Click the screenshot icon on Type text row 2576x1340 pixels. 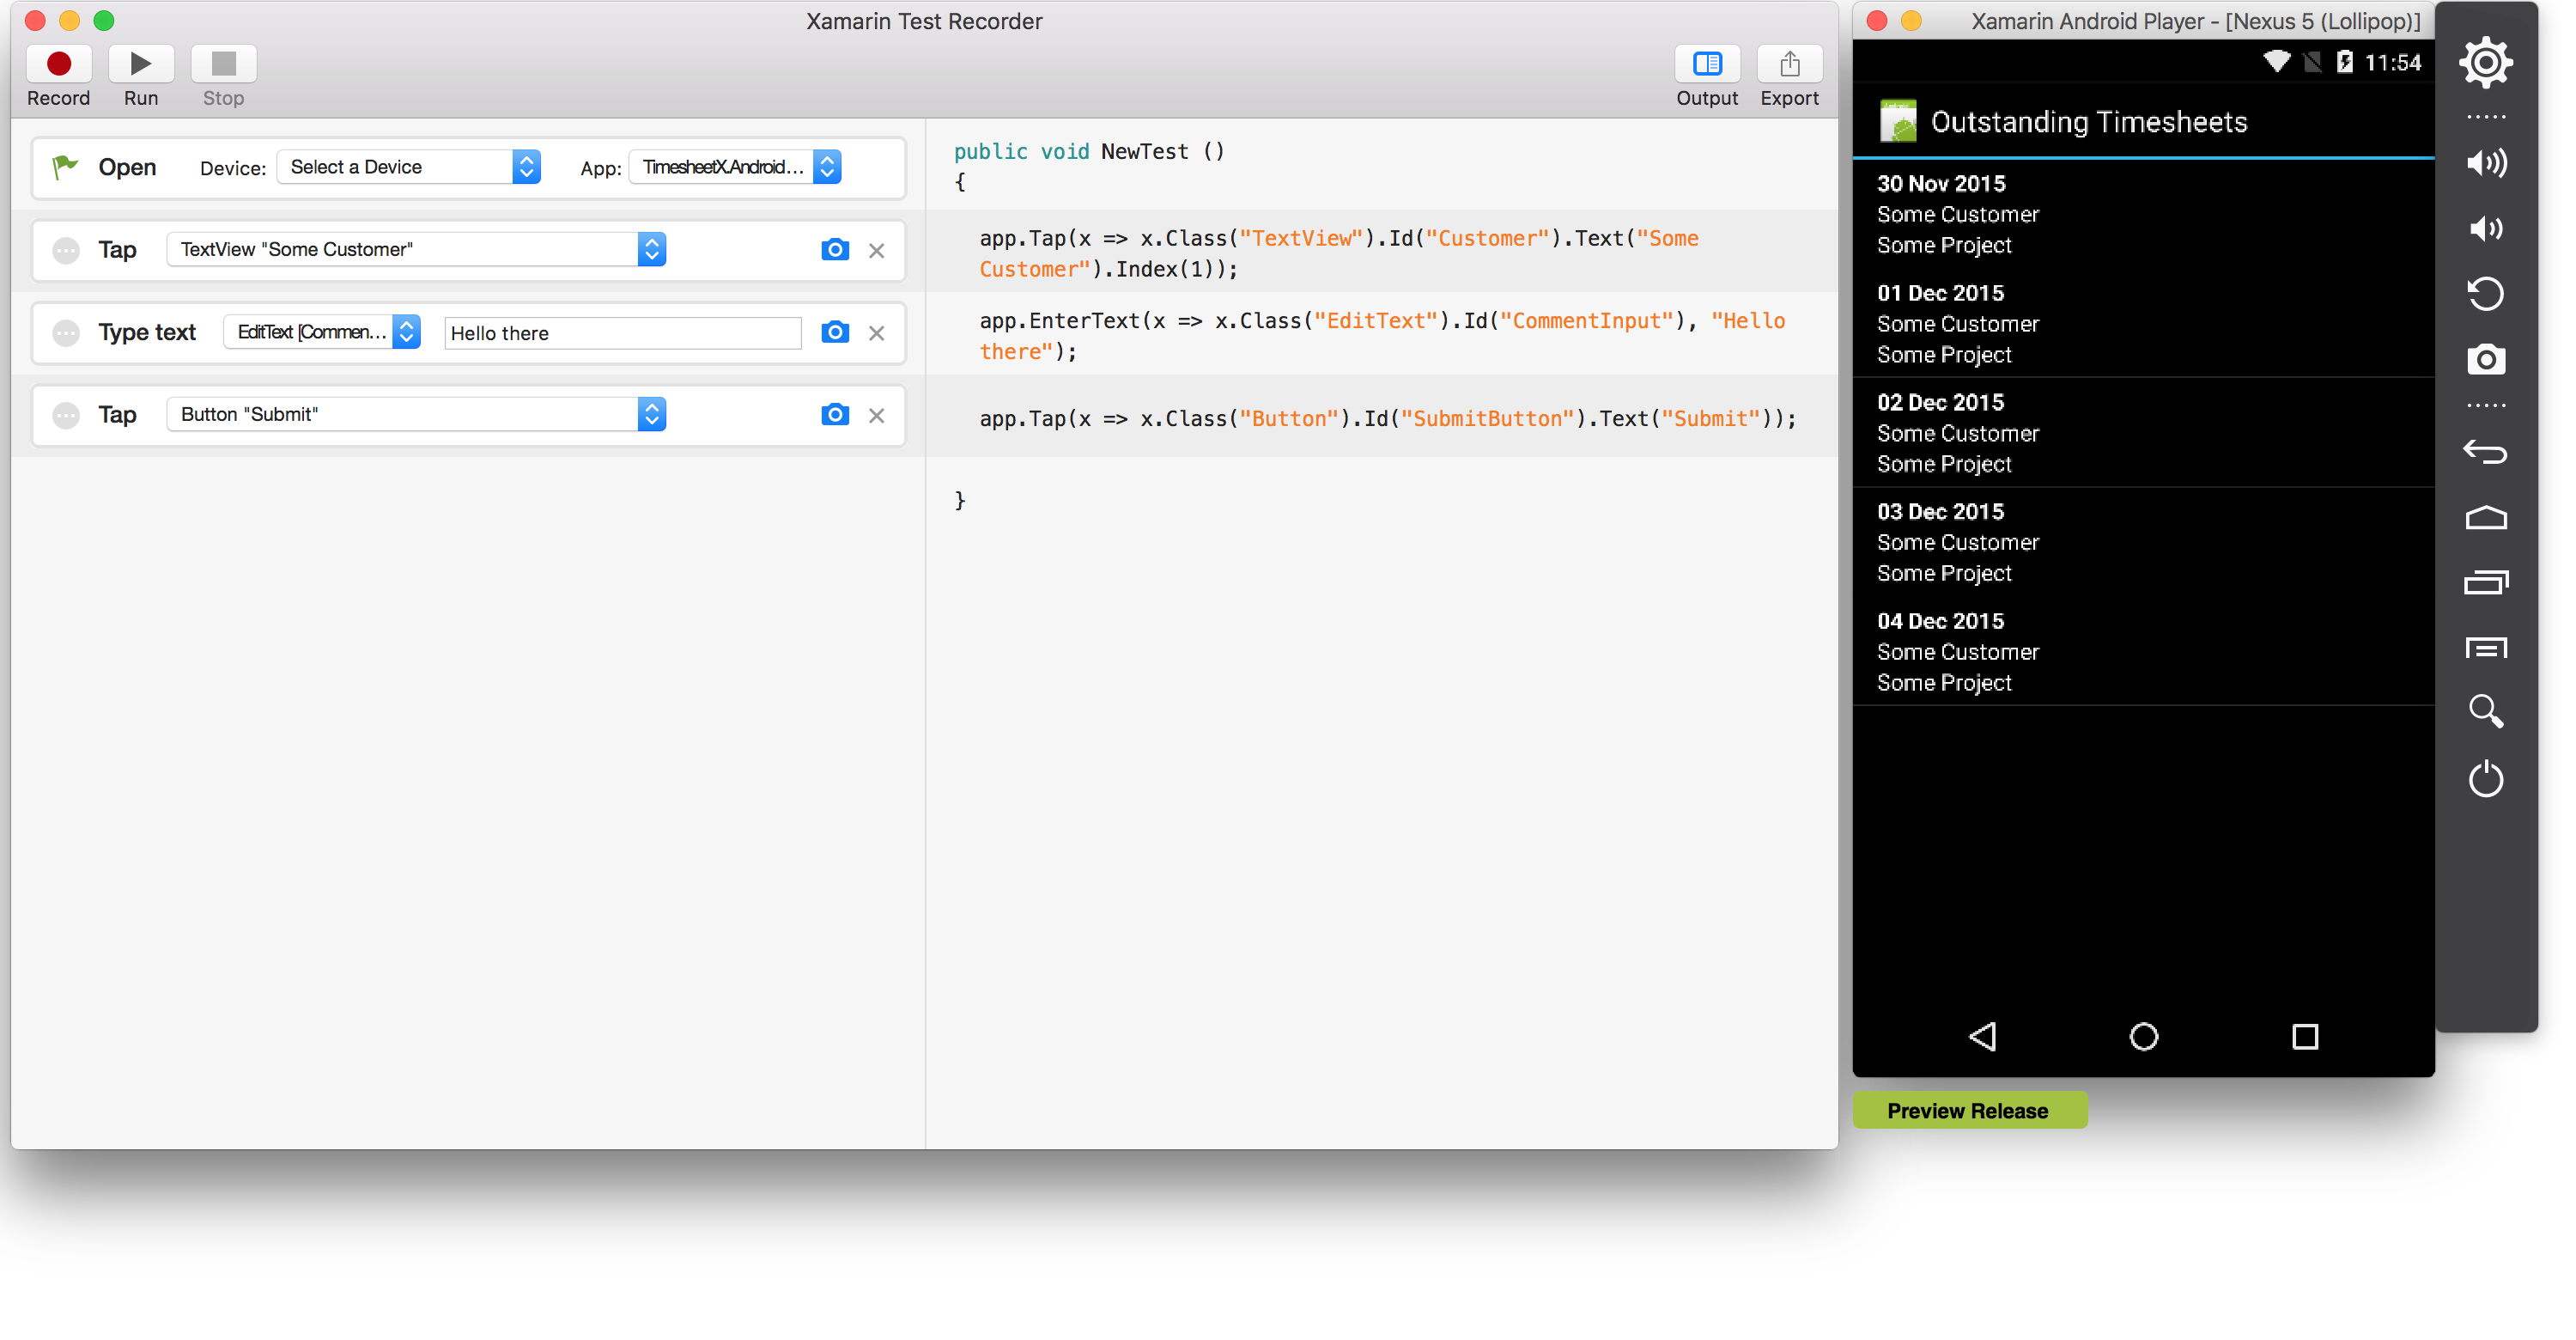[x=835, y=332]
